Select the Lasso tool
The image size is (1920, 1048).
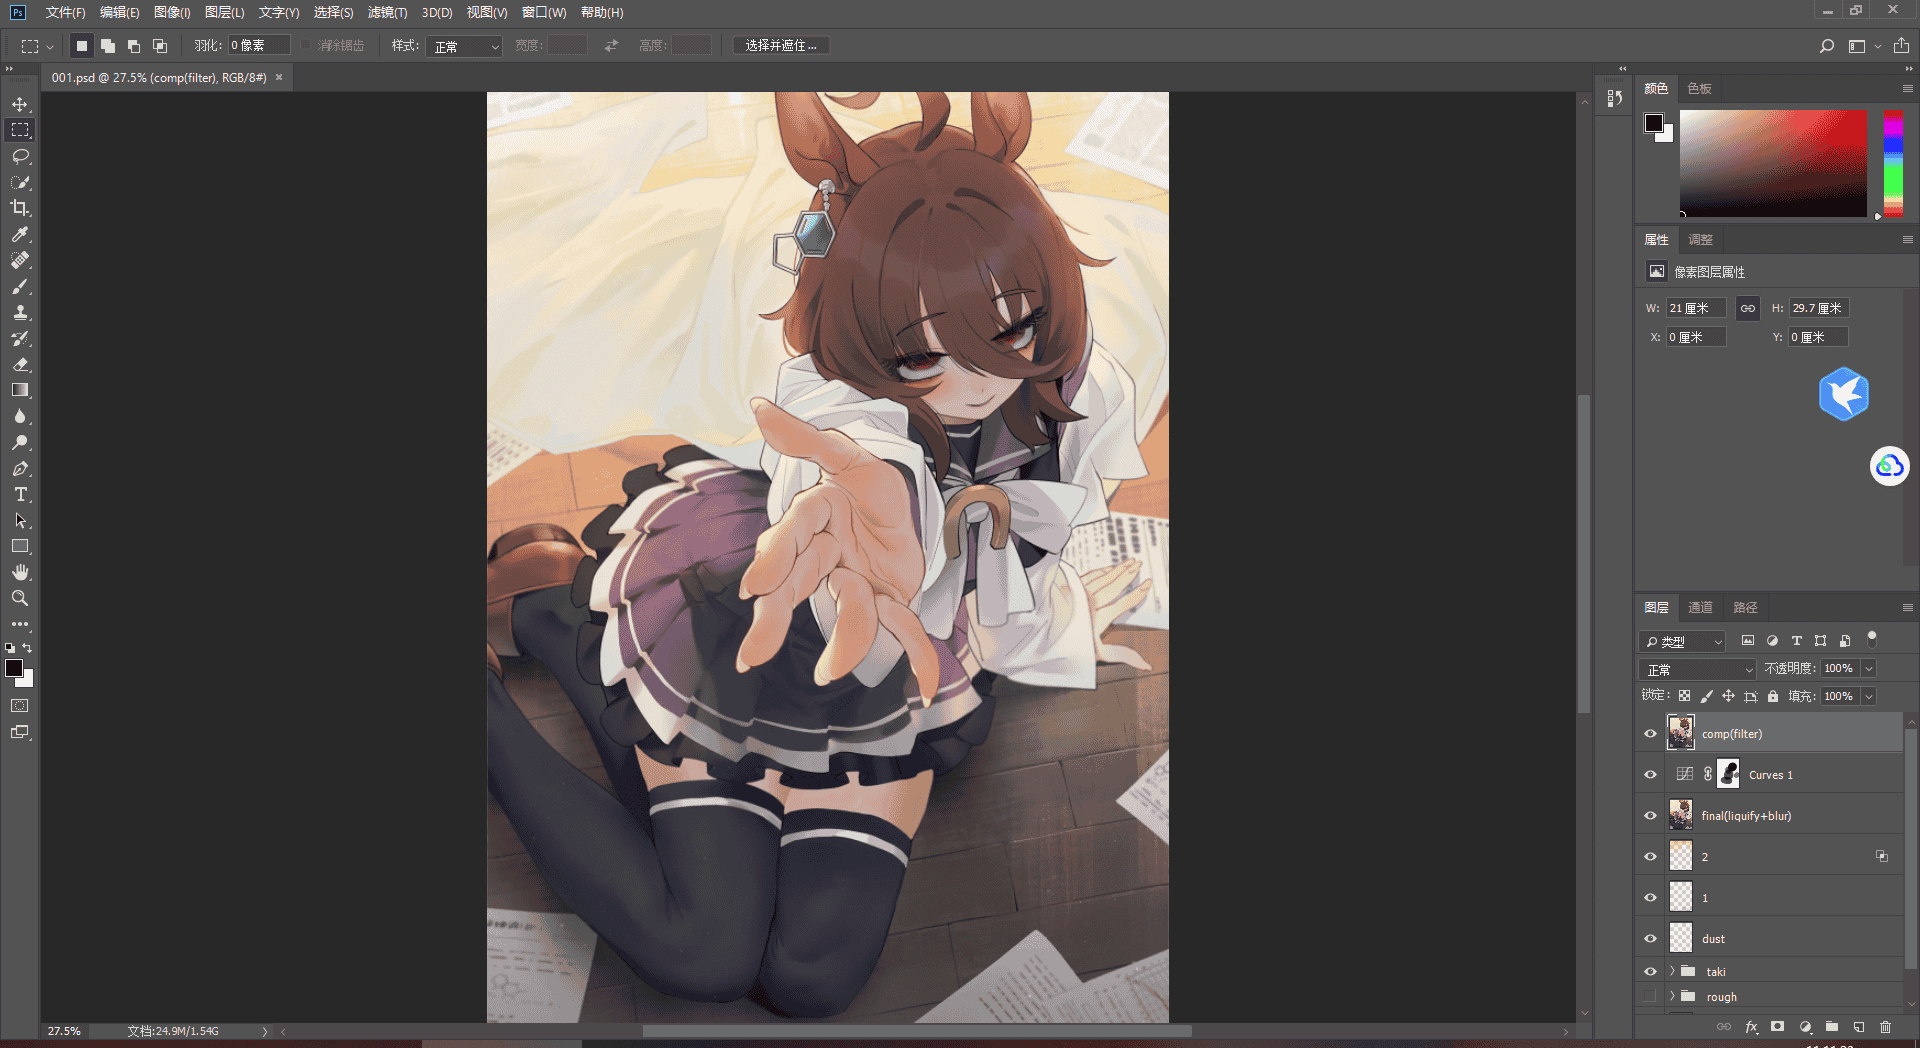[x=20, y=156]
